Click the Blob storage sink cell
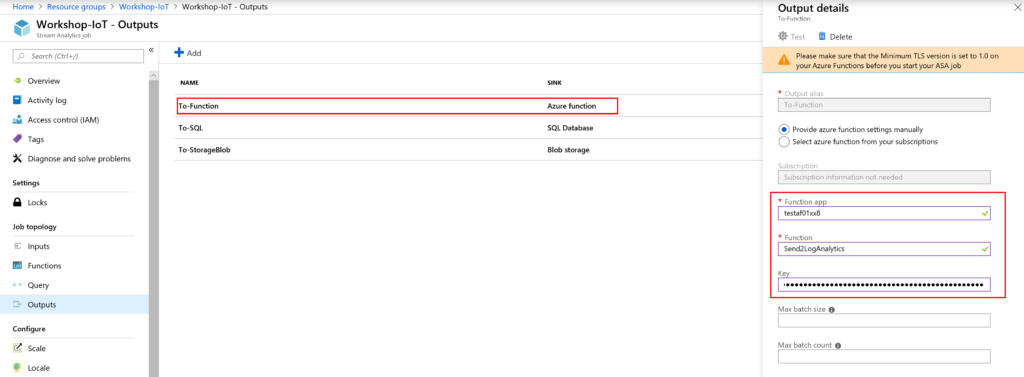 point(568,150)
